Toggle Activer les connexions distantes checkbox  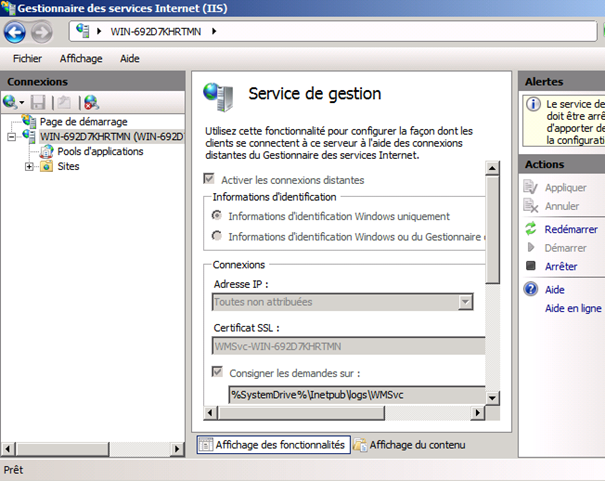[x=210, y=180]
